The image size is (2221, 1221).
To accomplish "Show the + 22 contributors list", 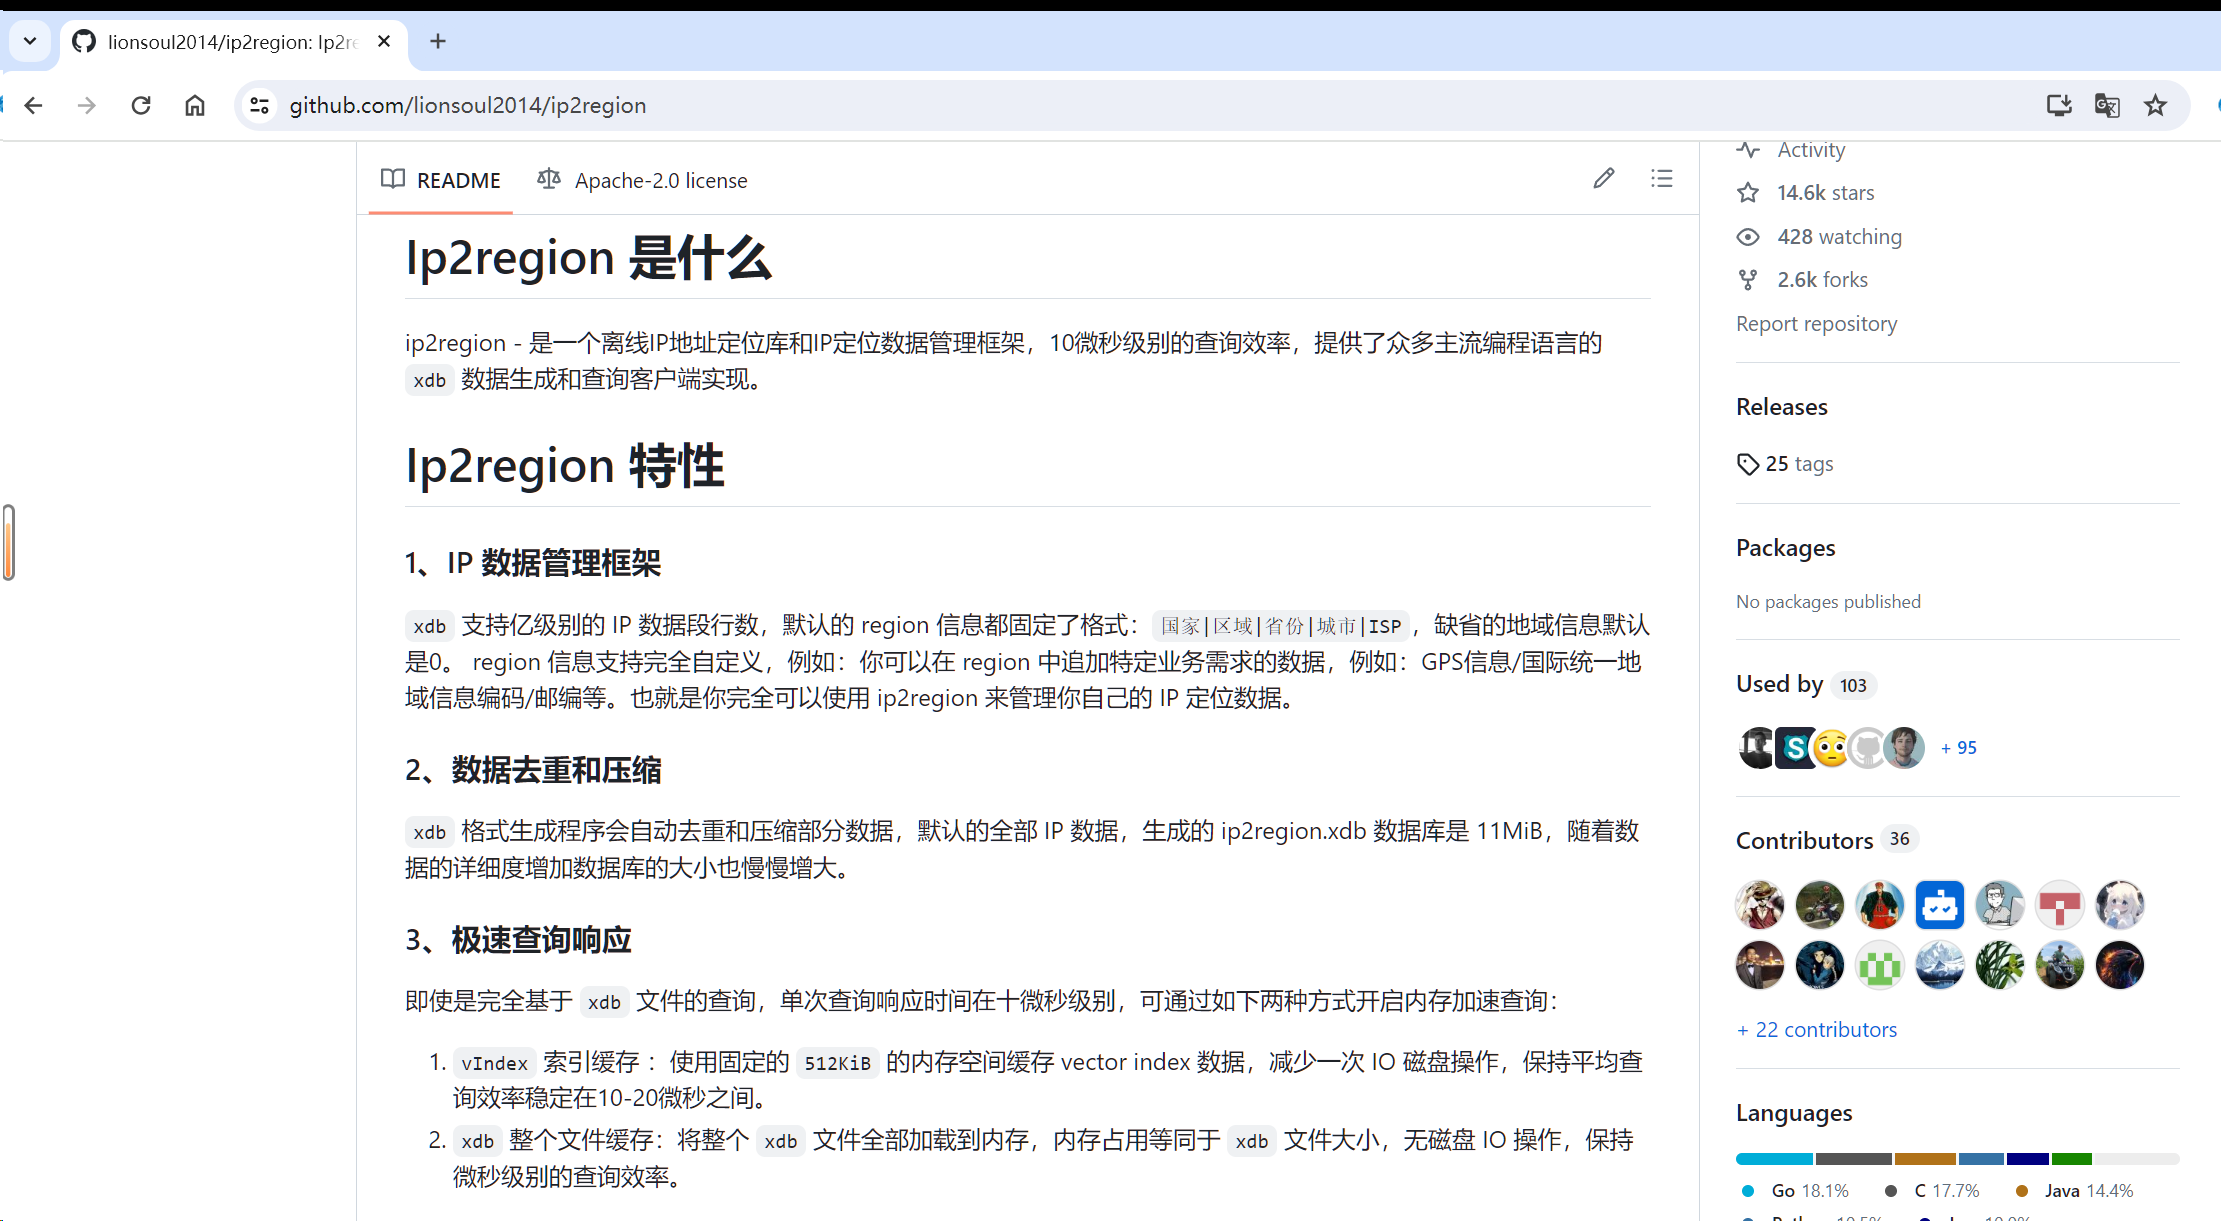I will coord(1817,1030).
